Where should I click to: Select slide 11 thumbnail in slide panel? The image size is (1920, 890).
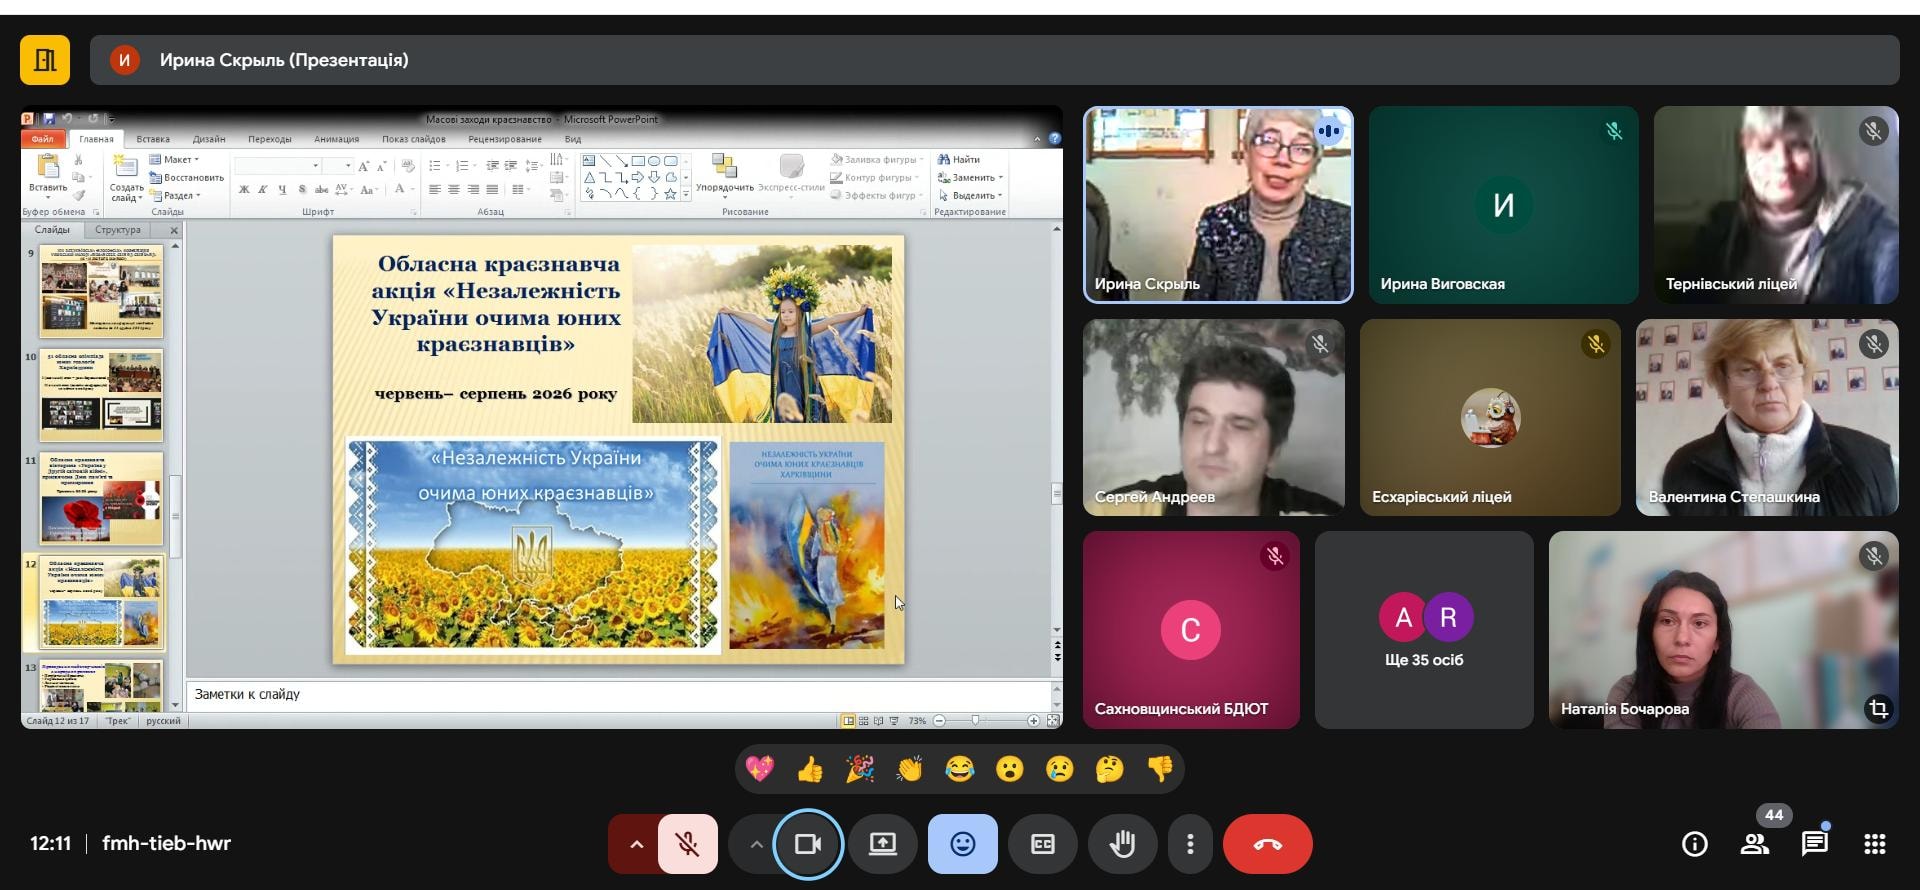tap(101, 499)
